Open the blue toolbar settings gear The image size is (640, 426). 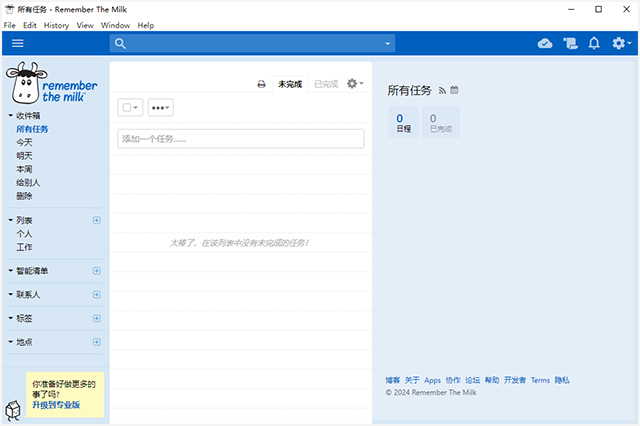(x=621, y=43)
